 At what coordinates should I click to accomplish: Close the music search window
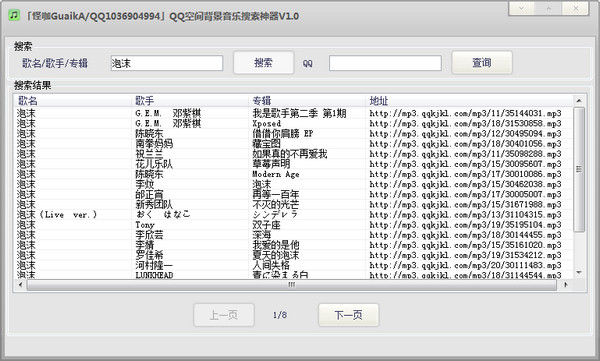pyautogui.click(x=576, y=8)
